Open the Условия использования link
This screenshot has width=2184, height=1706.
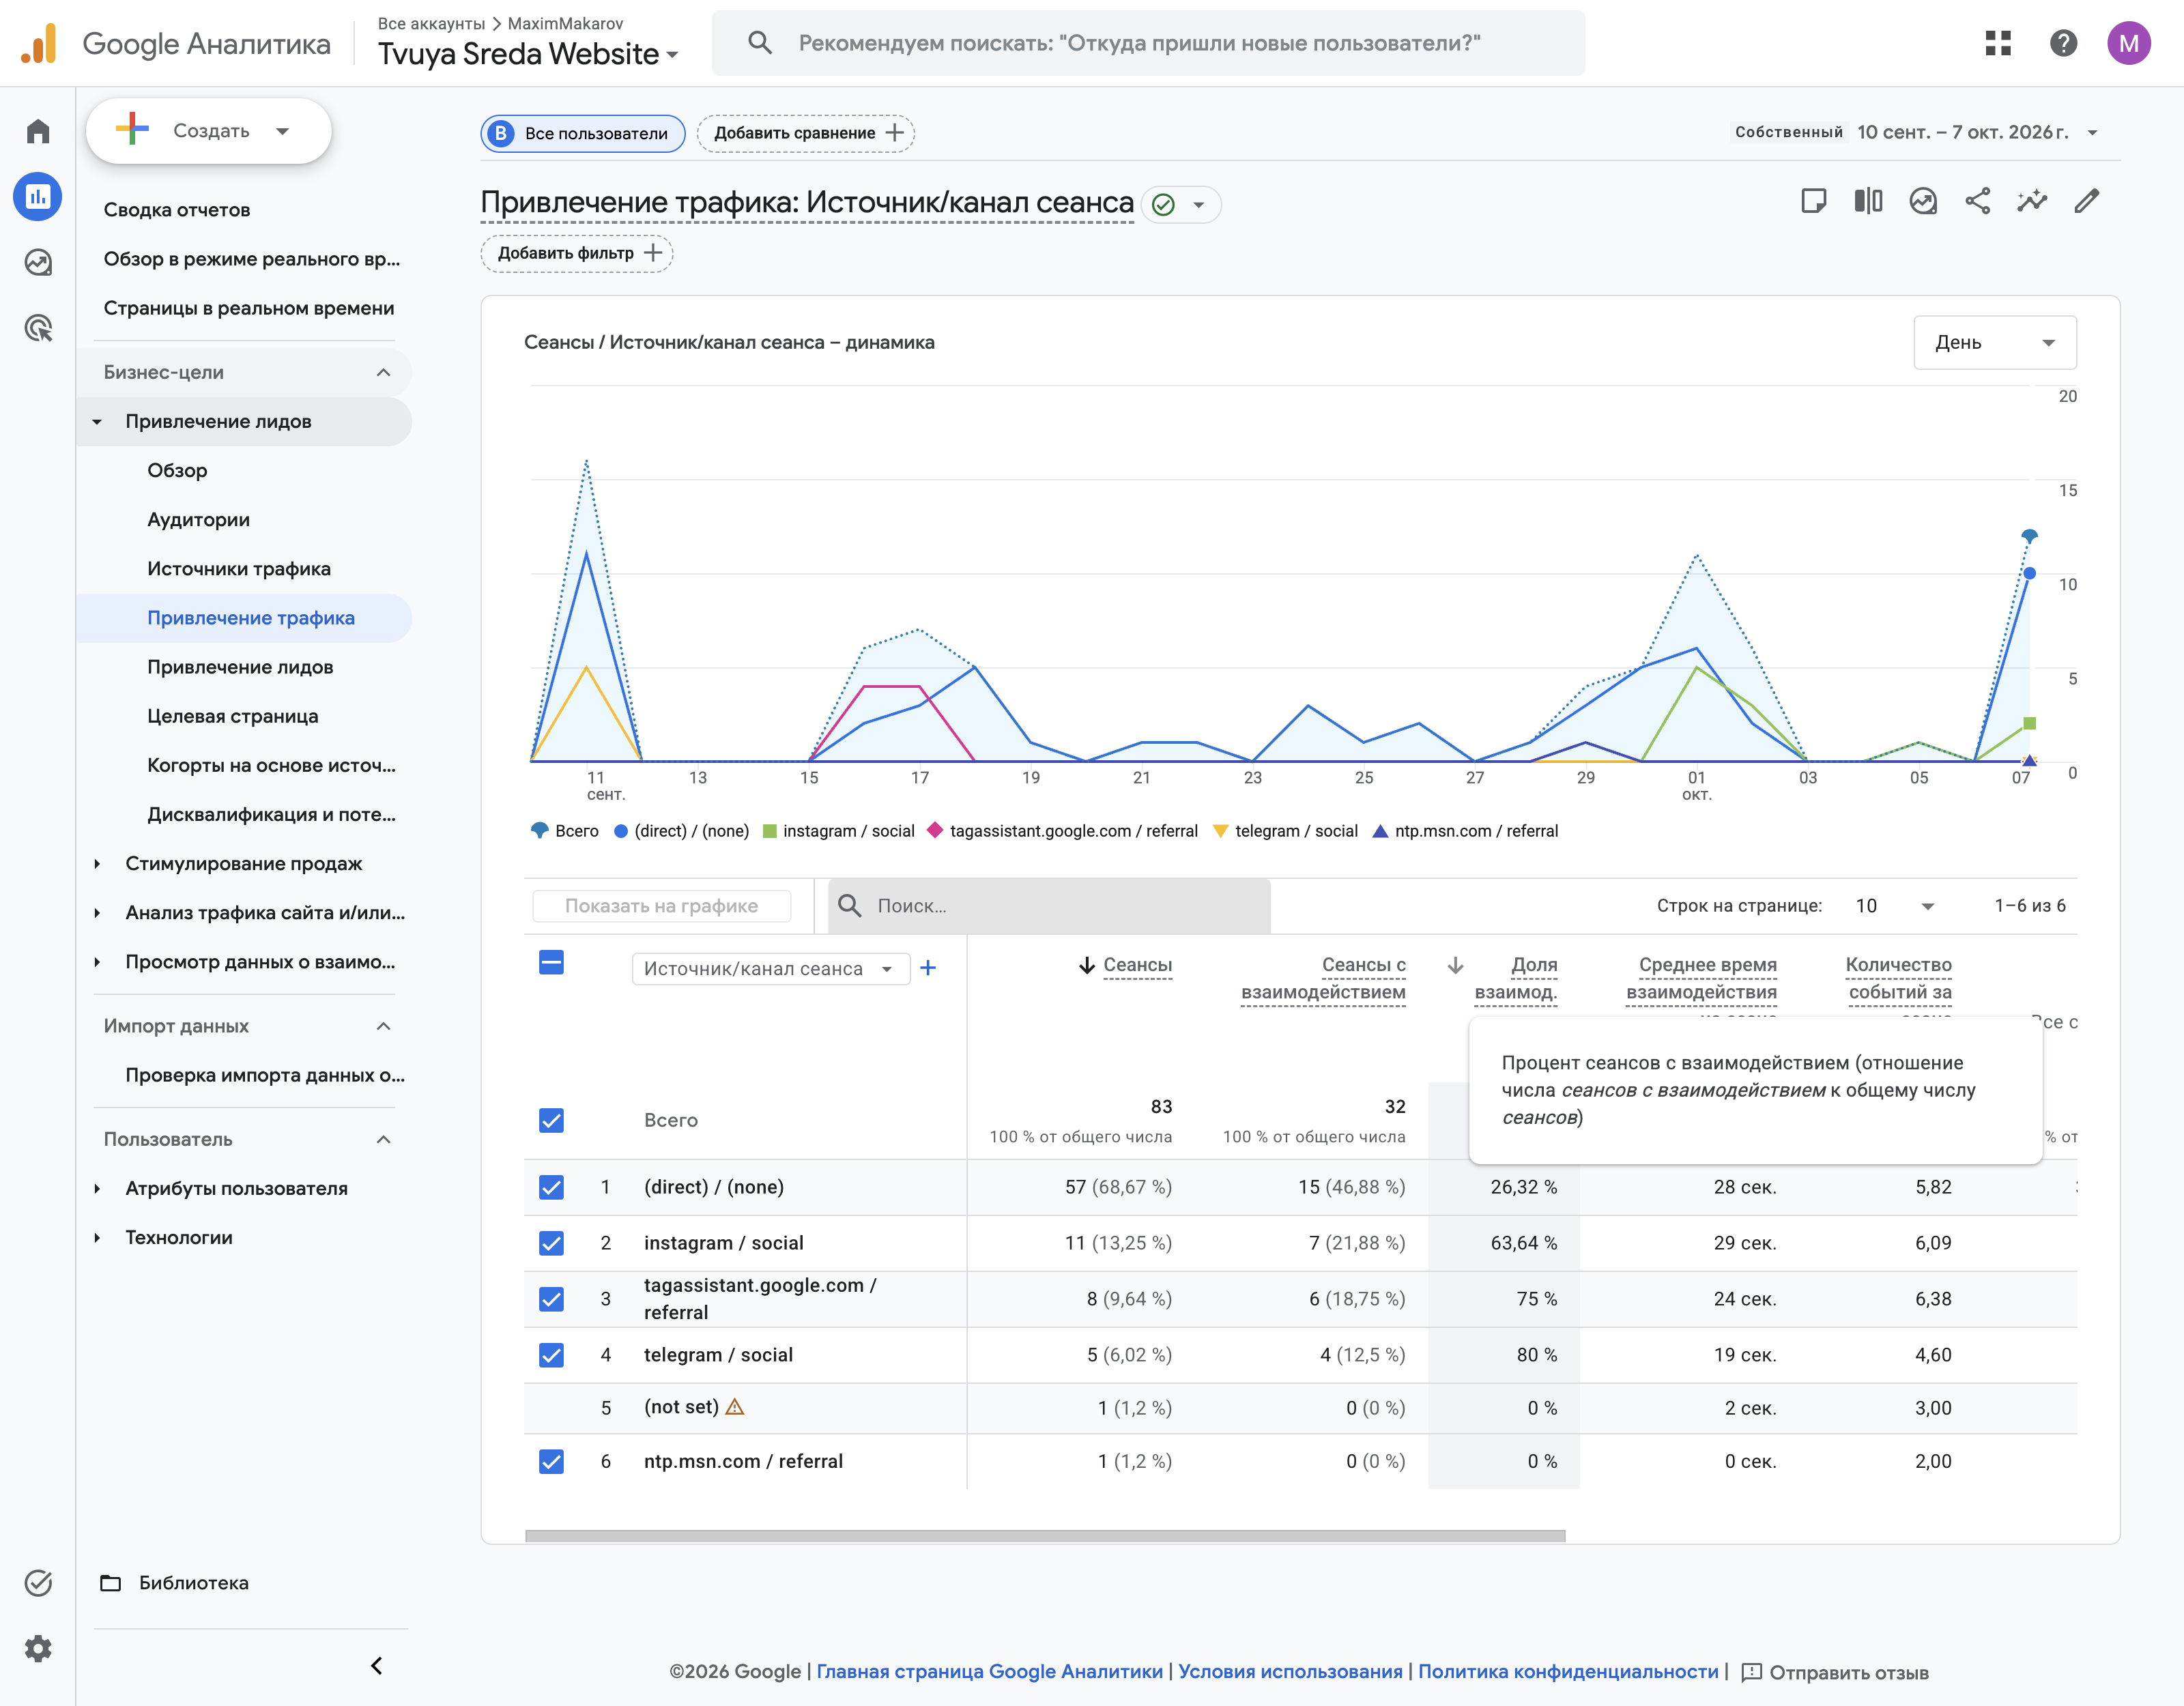(1290, 1672)
